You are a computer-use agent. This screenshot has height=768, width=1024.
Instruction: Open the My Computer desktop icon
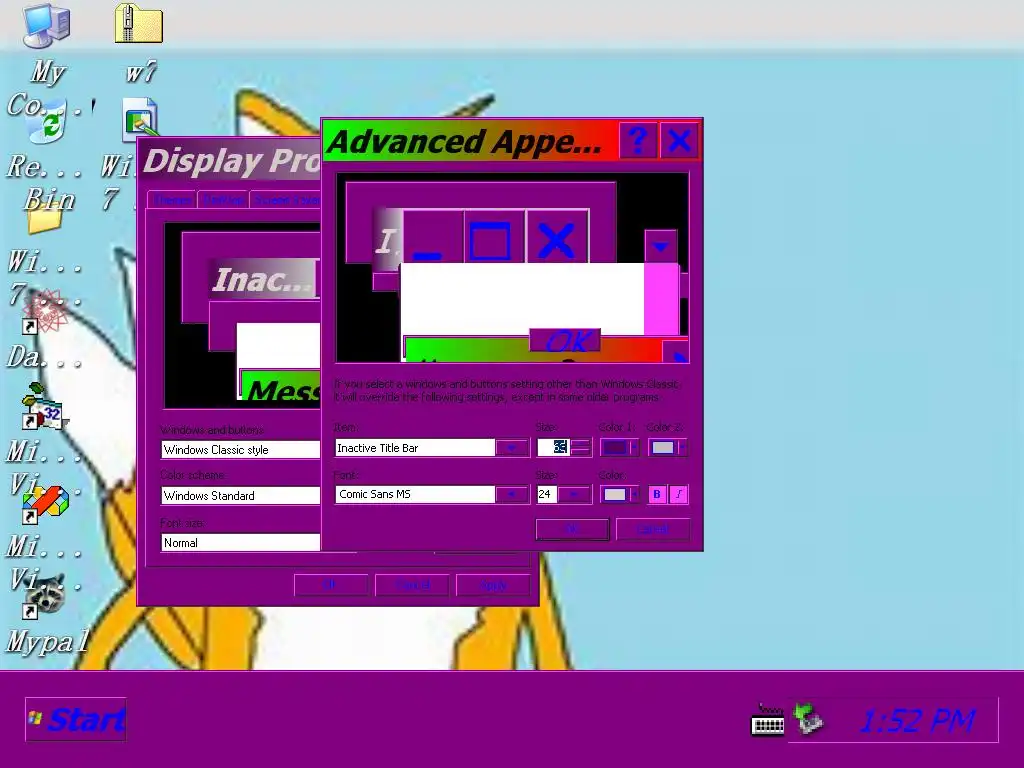pyautogui.click(x=46, y=26)
